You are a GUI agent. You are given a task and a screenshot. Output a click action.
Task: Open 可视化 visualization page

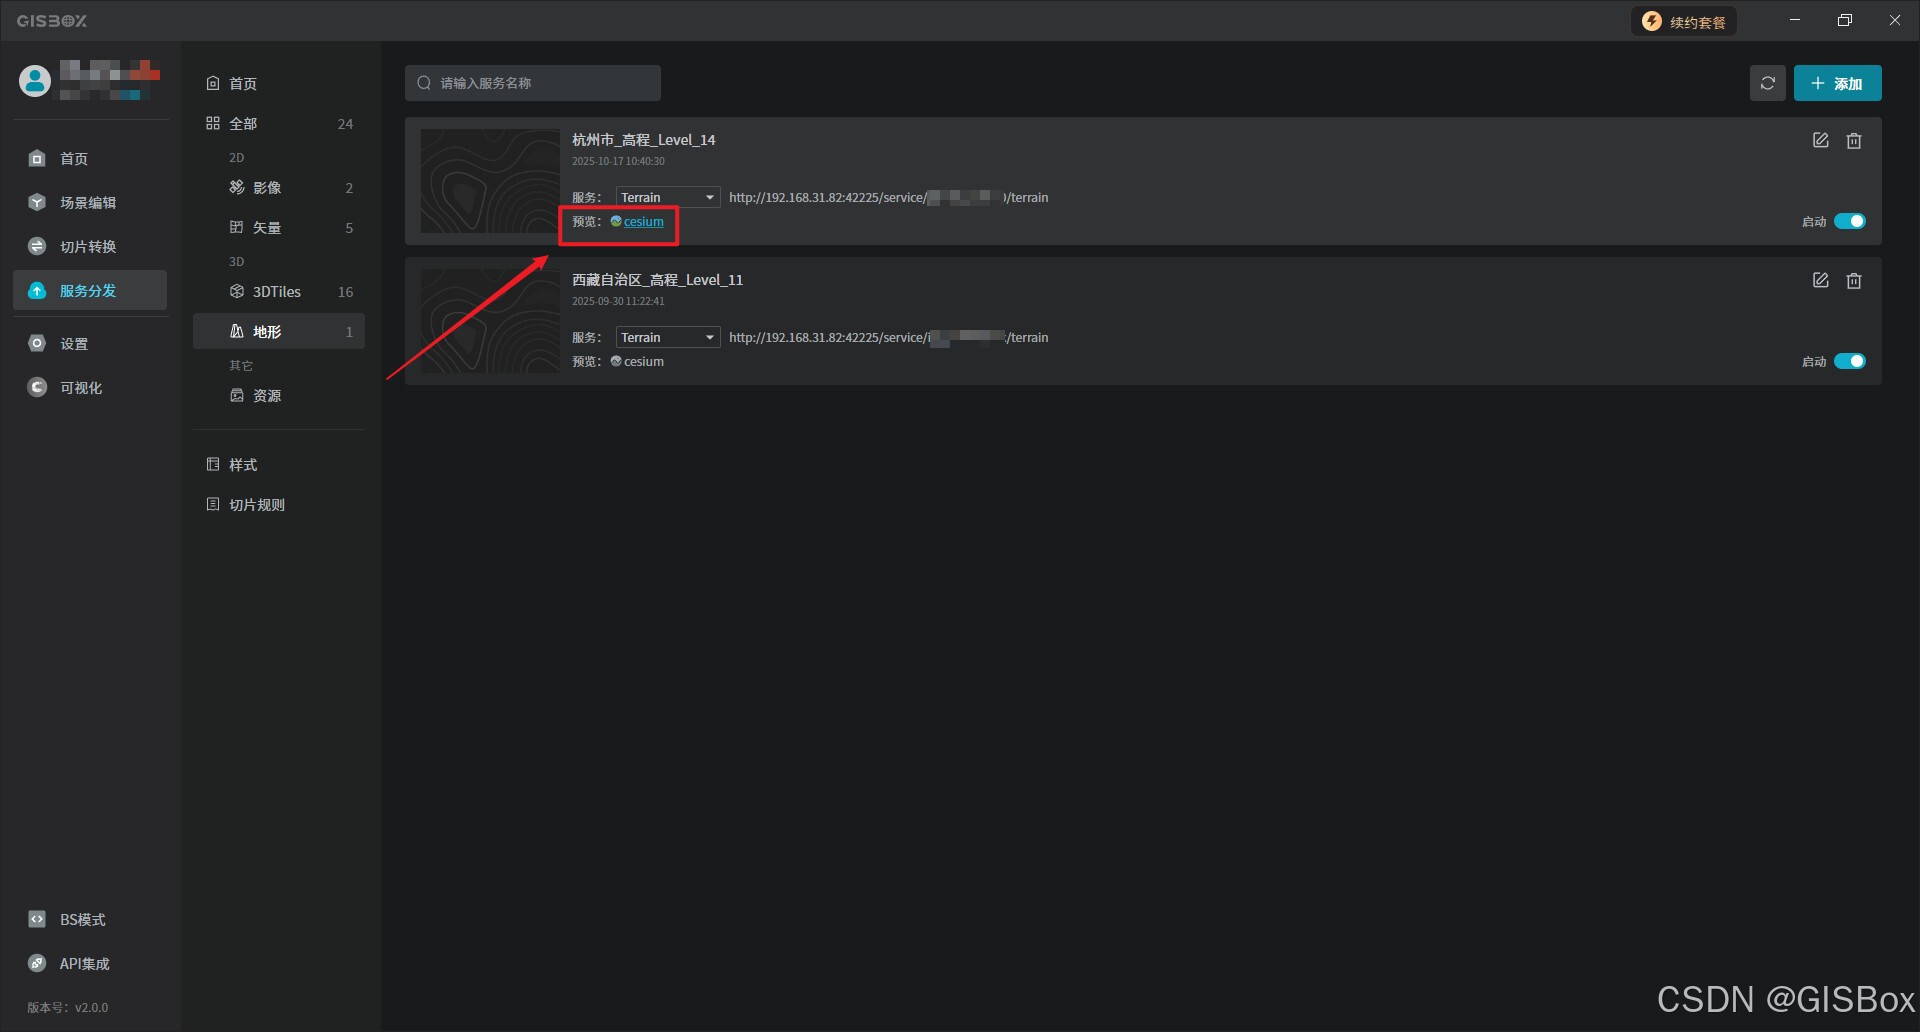(x=90, y=388)
